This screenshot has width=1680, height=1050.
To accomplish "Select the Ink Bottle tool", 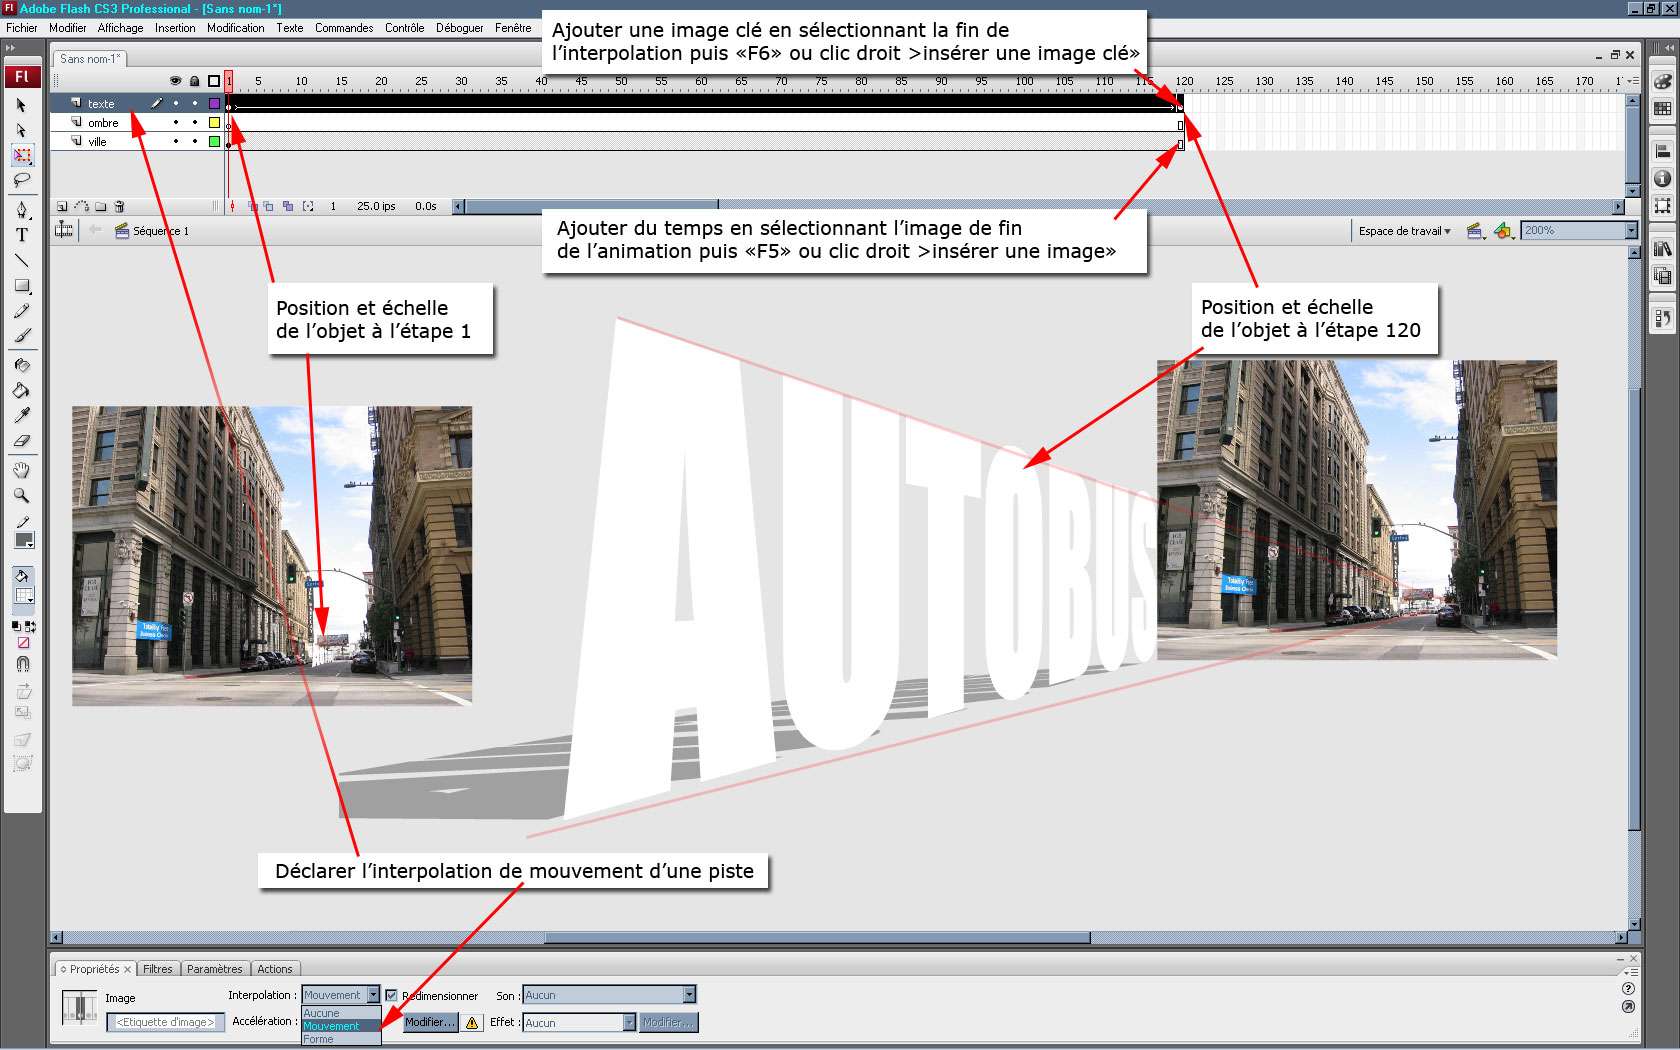I will pyautogui.click(x=22, y=365).
